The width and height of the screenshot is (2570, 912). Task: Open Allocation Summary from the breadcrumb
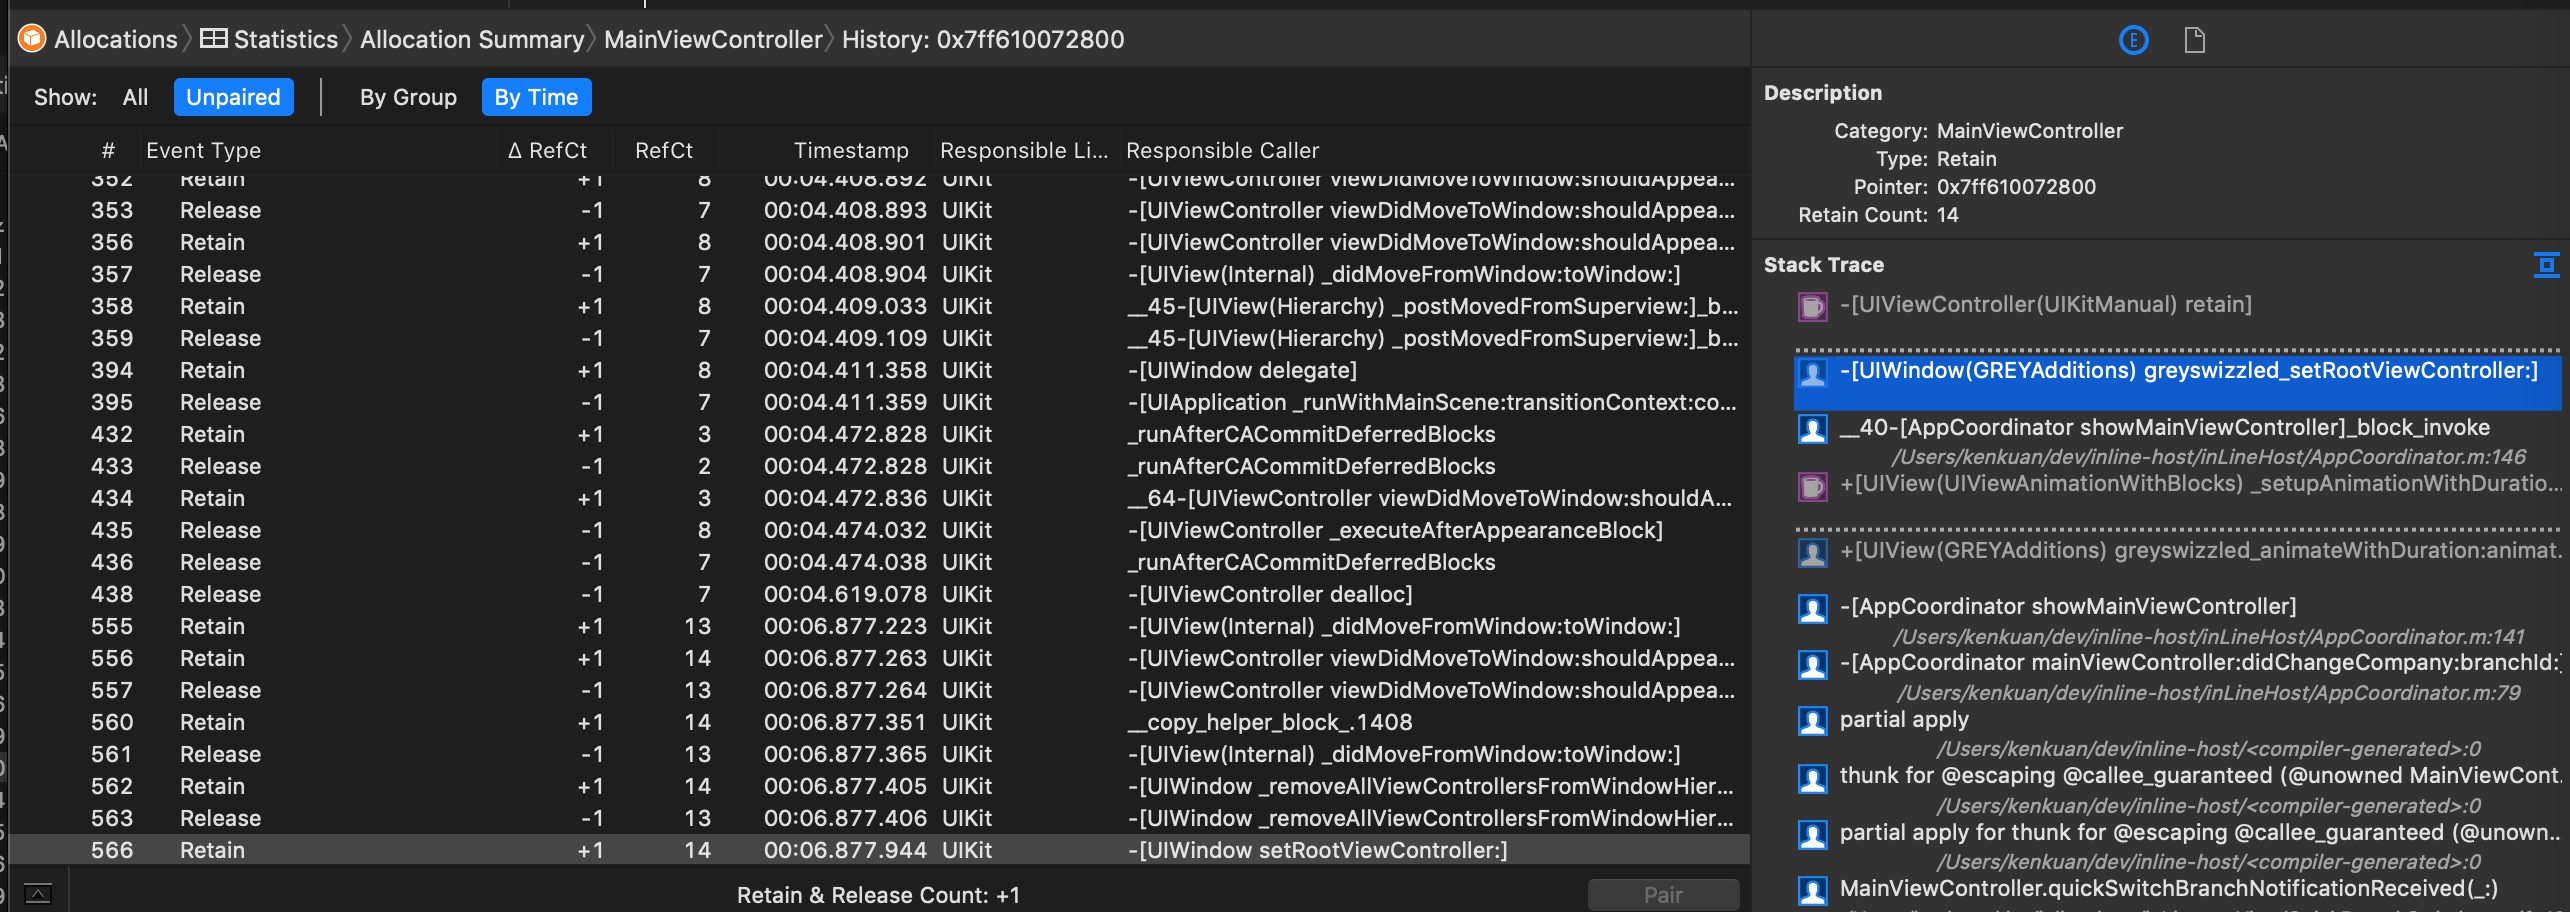472,39
